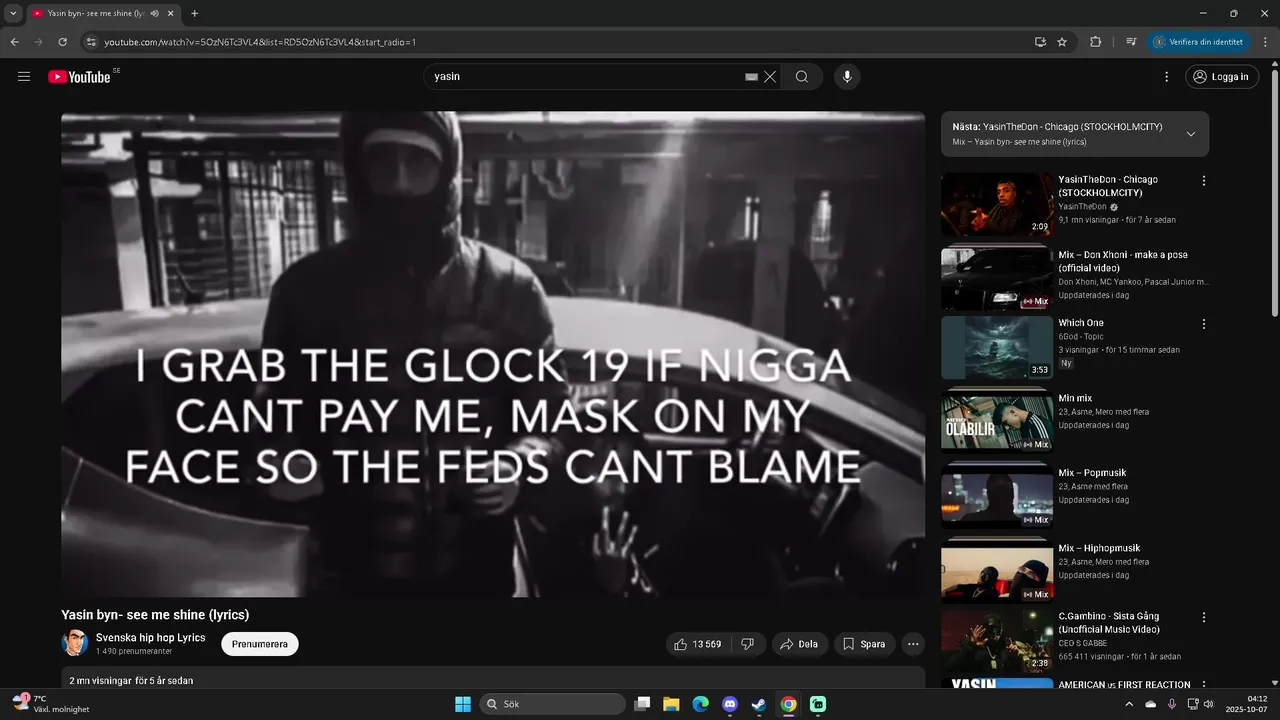The width and height of the screenshot is (1280, 720).
Task: Focus the YouTube search field containing yasin
Action: (585, 77)
